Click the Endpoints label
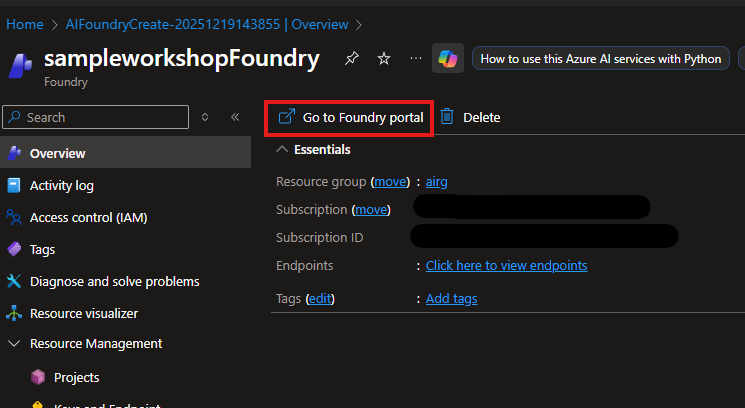 [305, 265]
